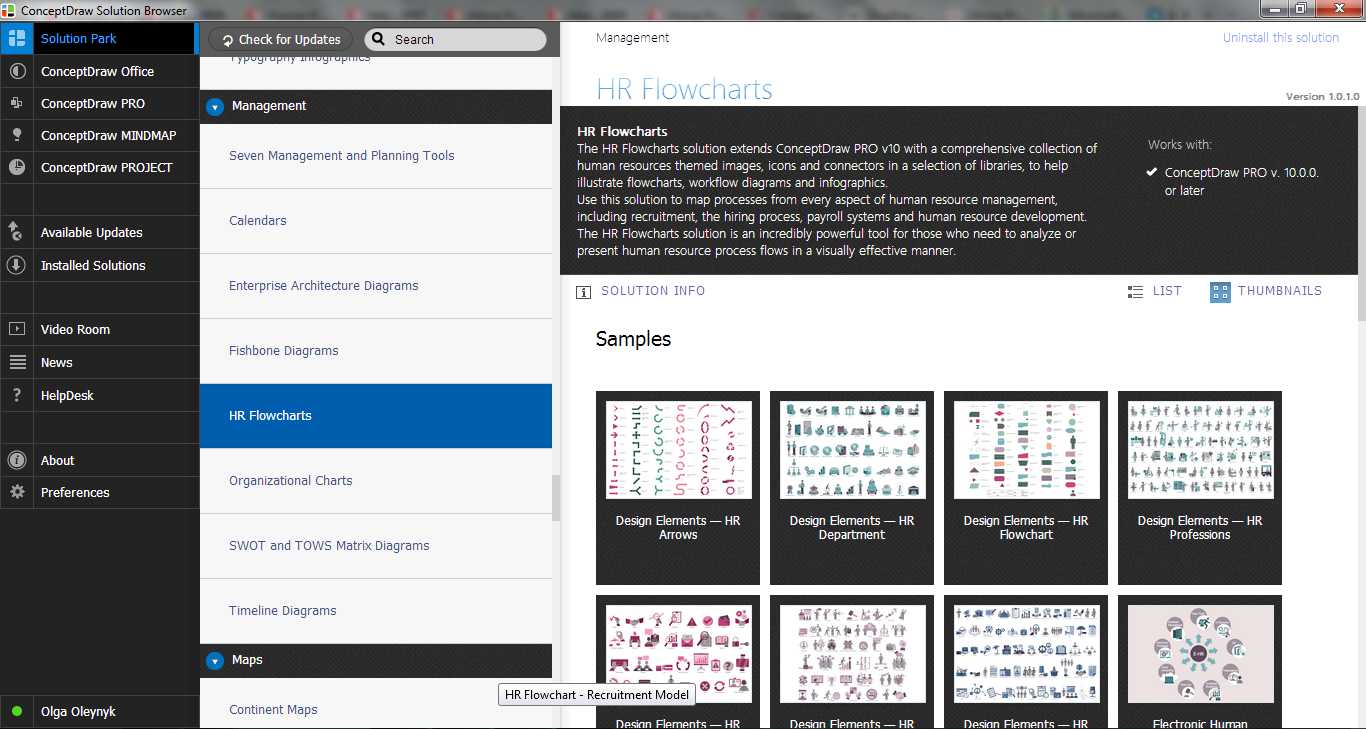The height and width of the screenshot is (729, 1366).
Task: Open Design Elements — HR Department sample
Action: pos(852,488)
